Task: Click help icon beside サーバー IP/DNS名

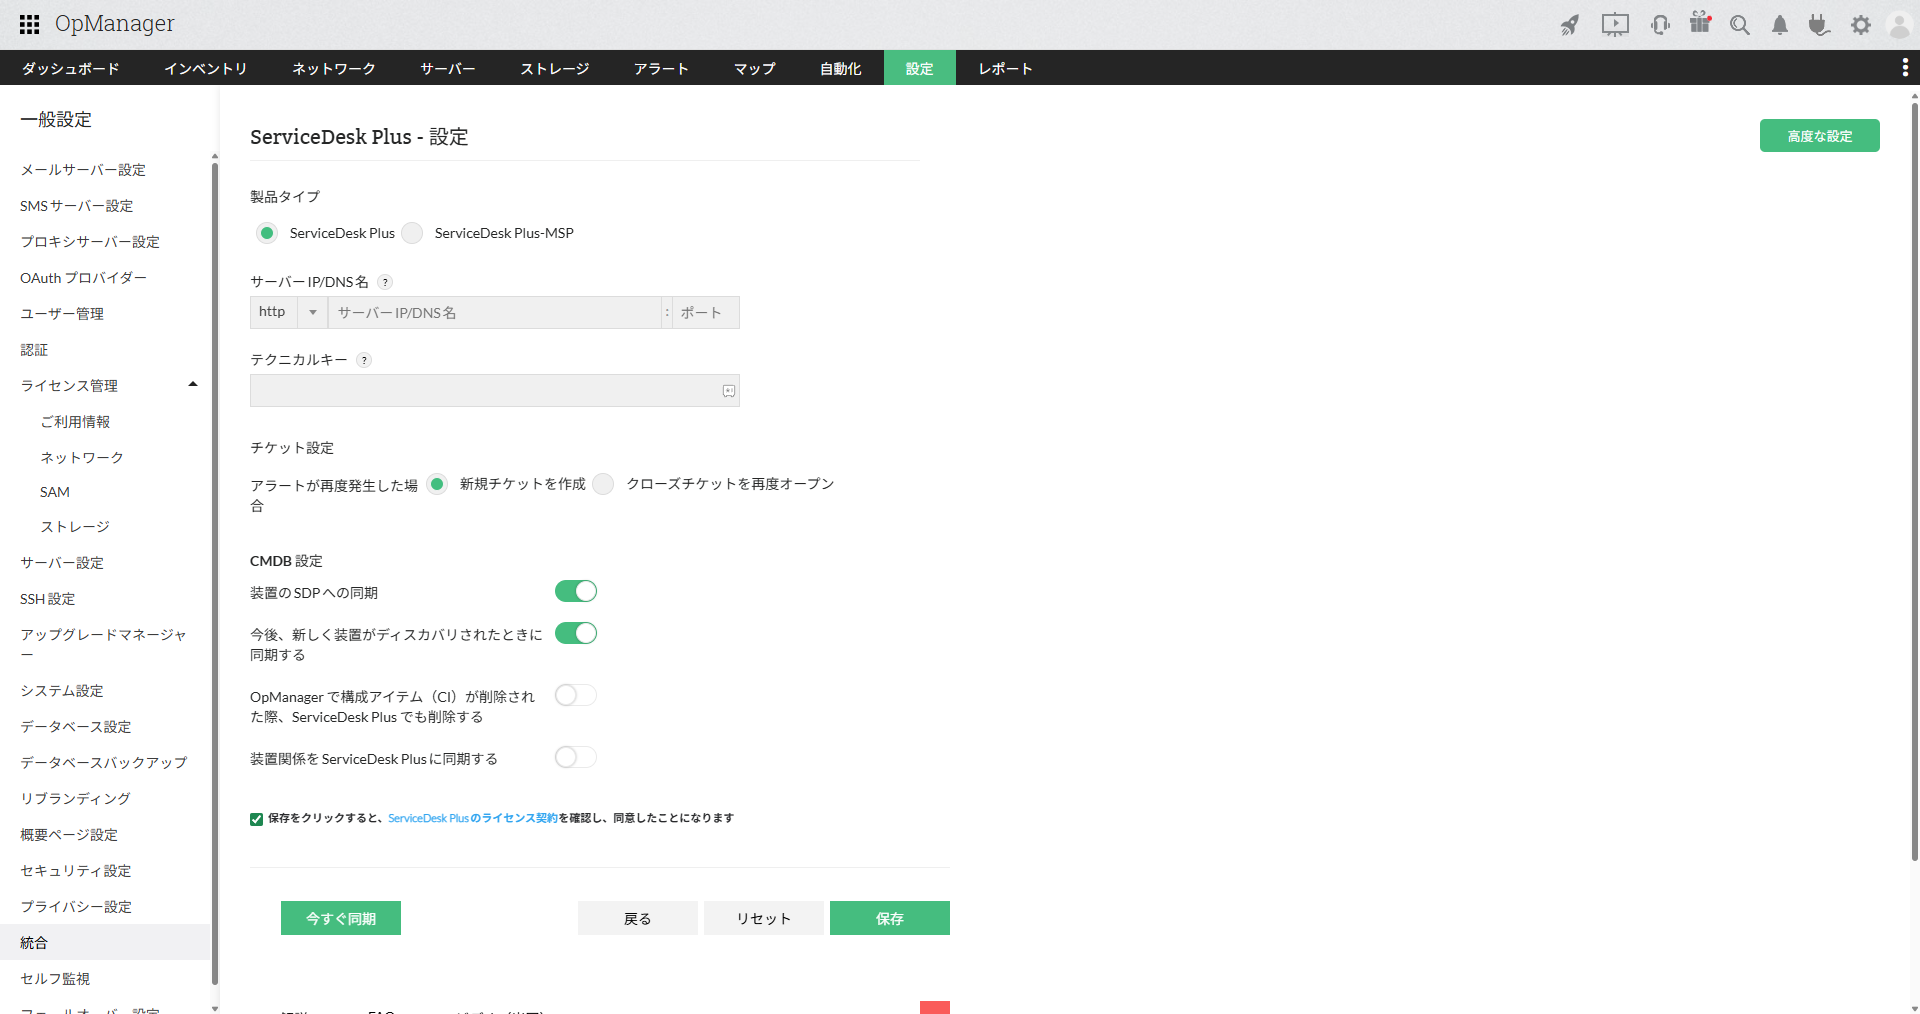Action: 385,282
